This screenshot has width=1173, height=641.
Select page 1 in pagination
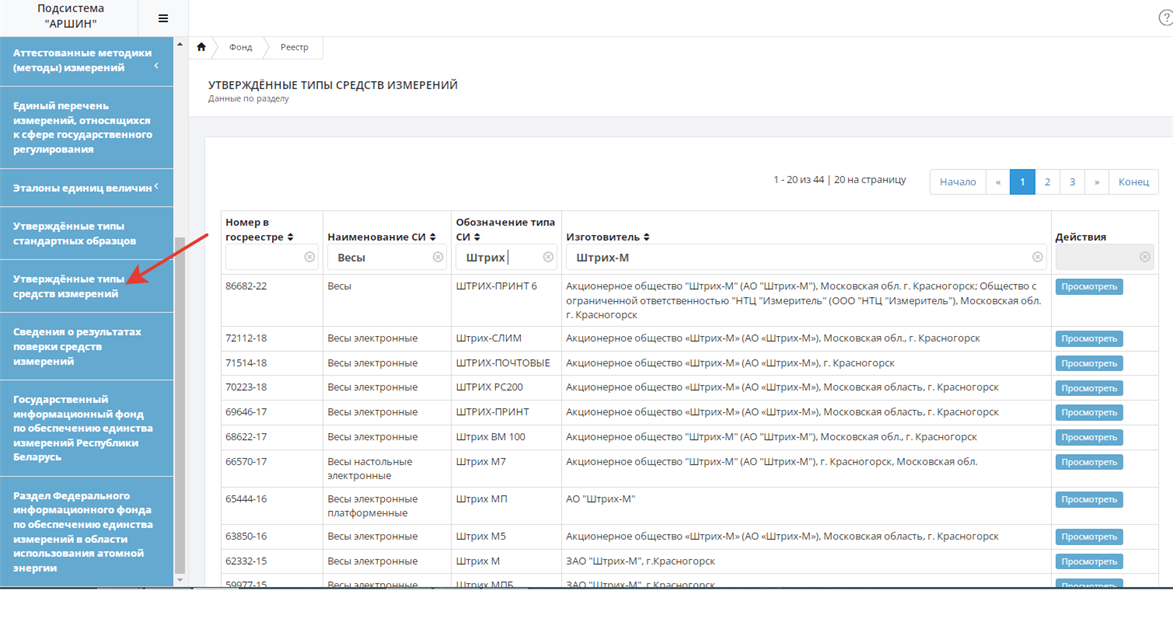(1022, 182)
